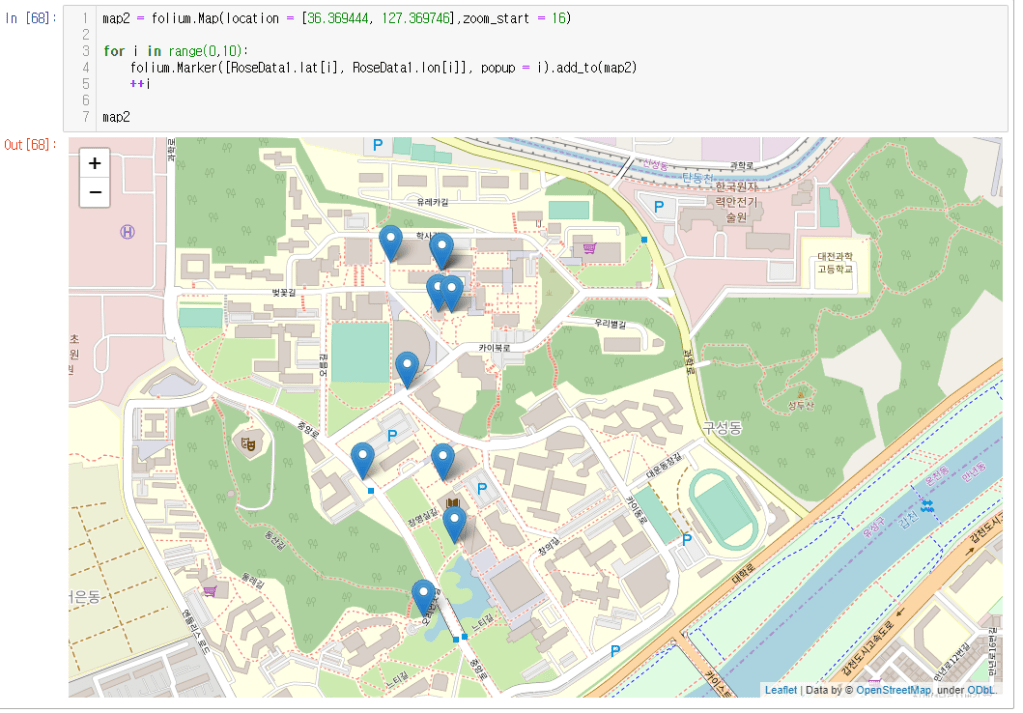Click the pink shopping cart icon near top
1023x713 pixels.
pos(590,248)
